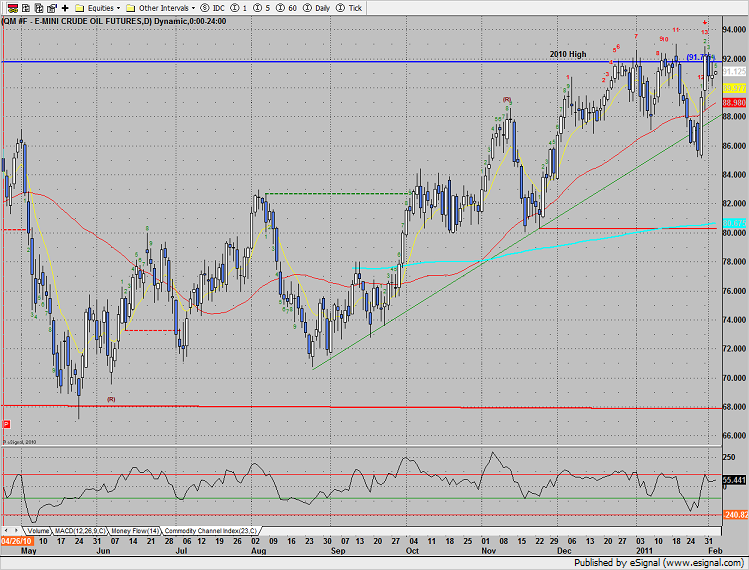Click the yellow 89.977 price label
Screen dimensions: 749x570
735,88
